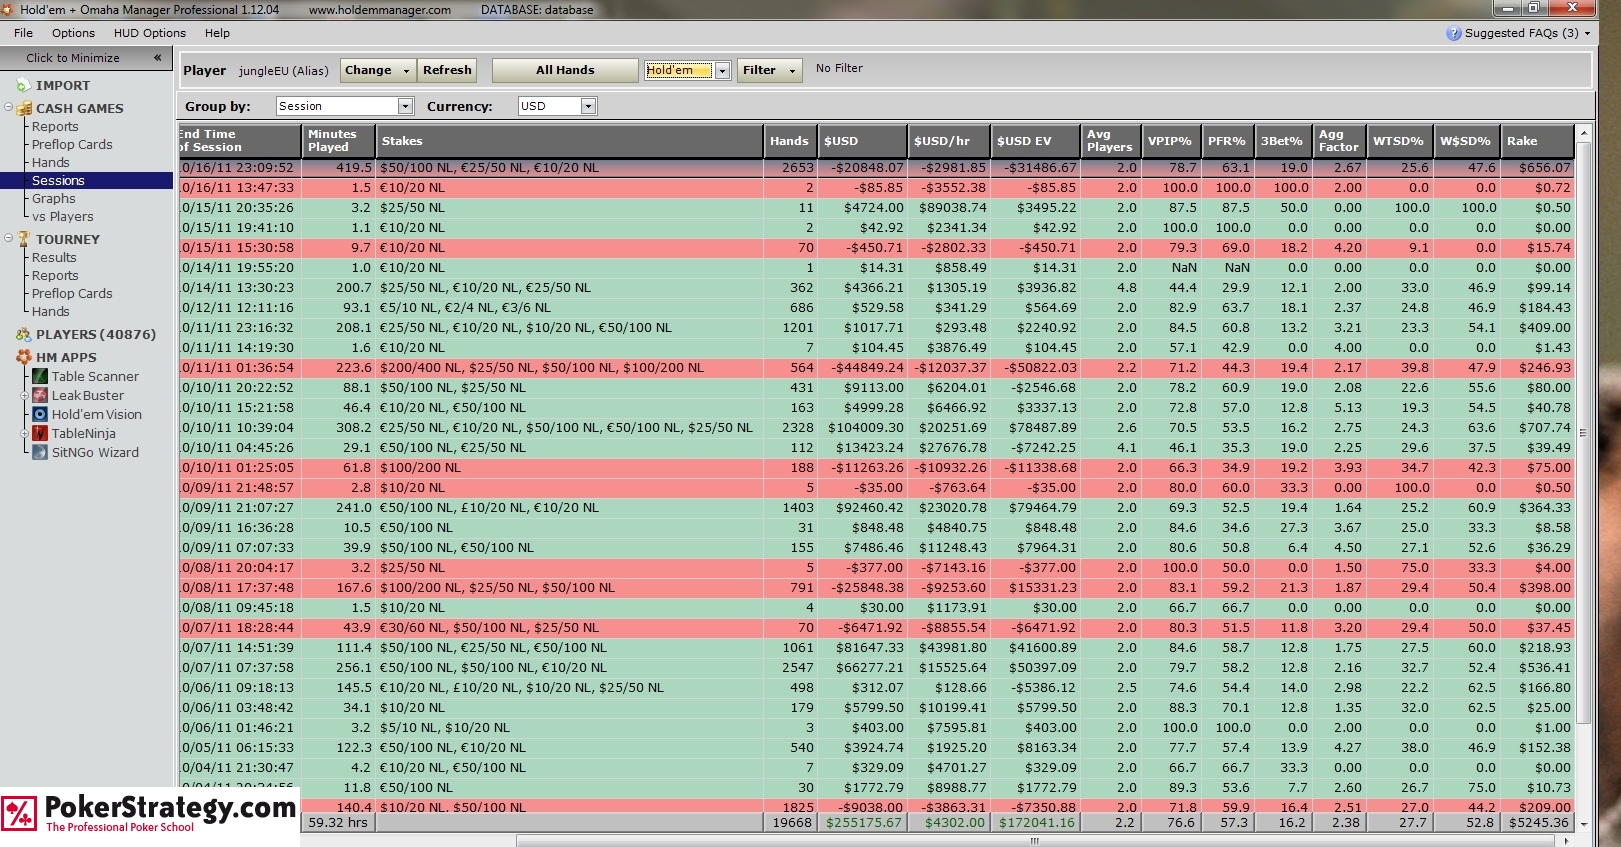
Task: Click the $255175.67 total cell
Action: click(862, 823)
